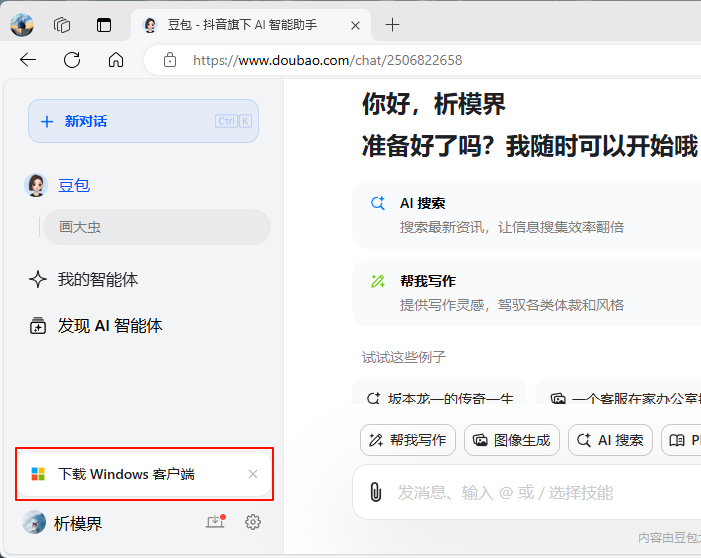Go back to the previous page
The height and width of the screenshot is (558, 701).
[x=28, y=59]
